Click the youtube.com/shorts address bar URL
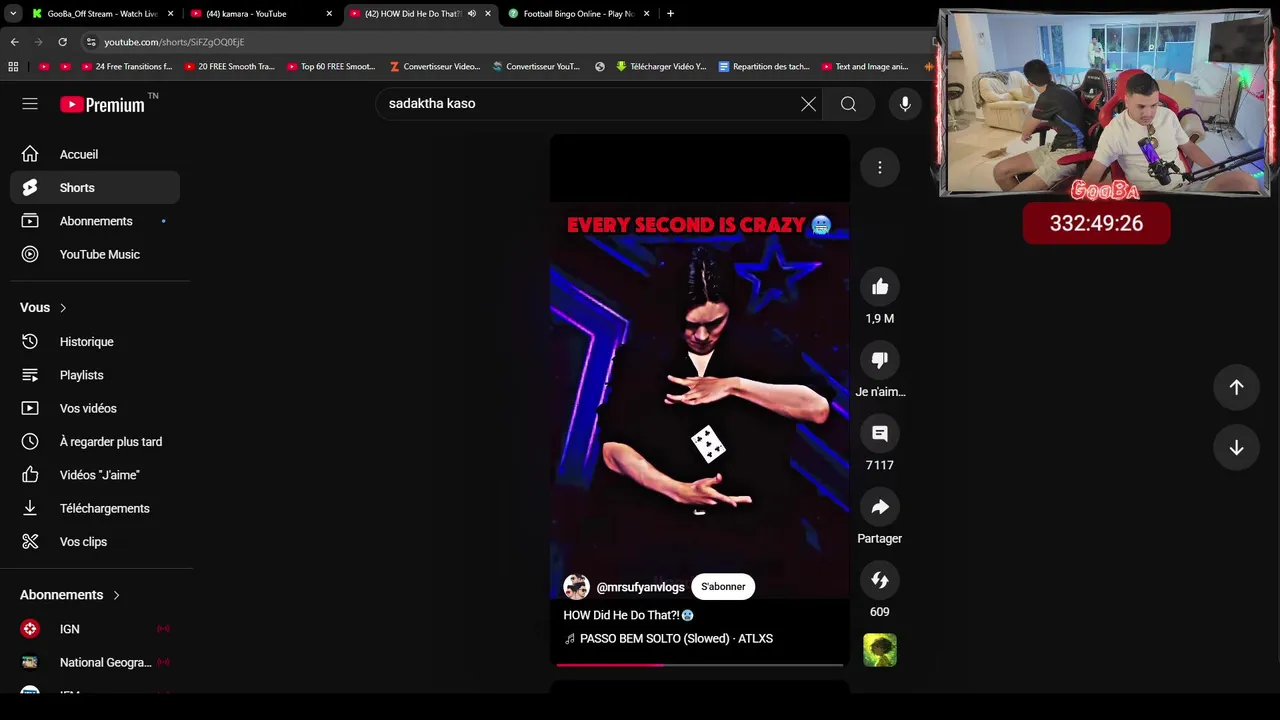Viewport: 1280px width, 720px height. (x=174, y=42)
